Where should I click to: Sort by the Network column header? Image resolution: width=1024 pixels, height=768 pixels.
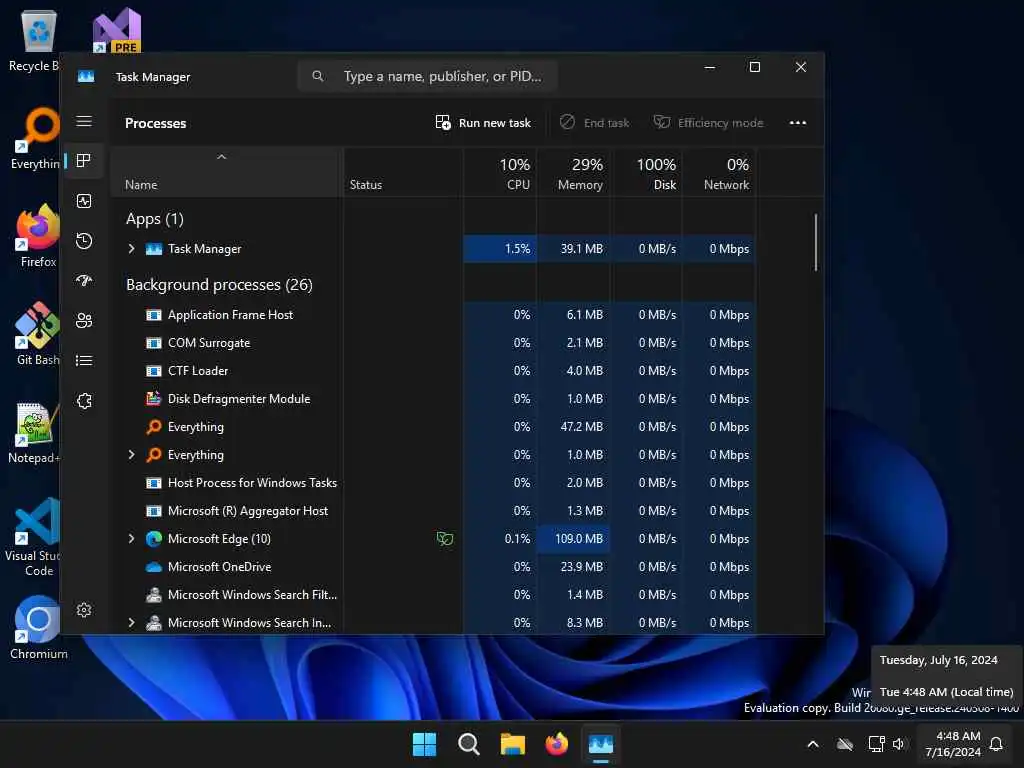pos(719,174)
